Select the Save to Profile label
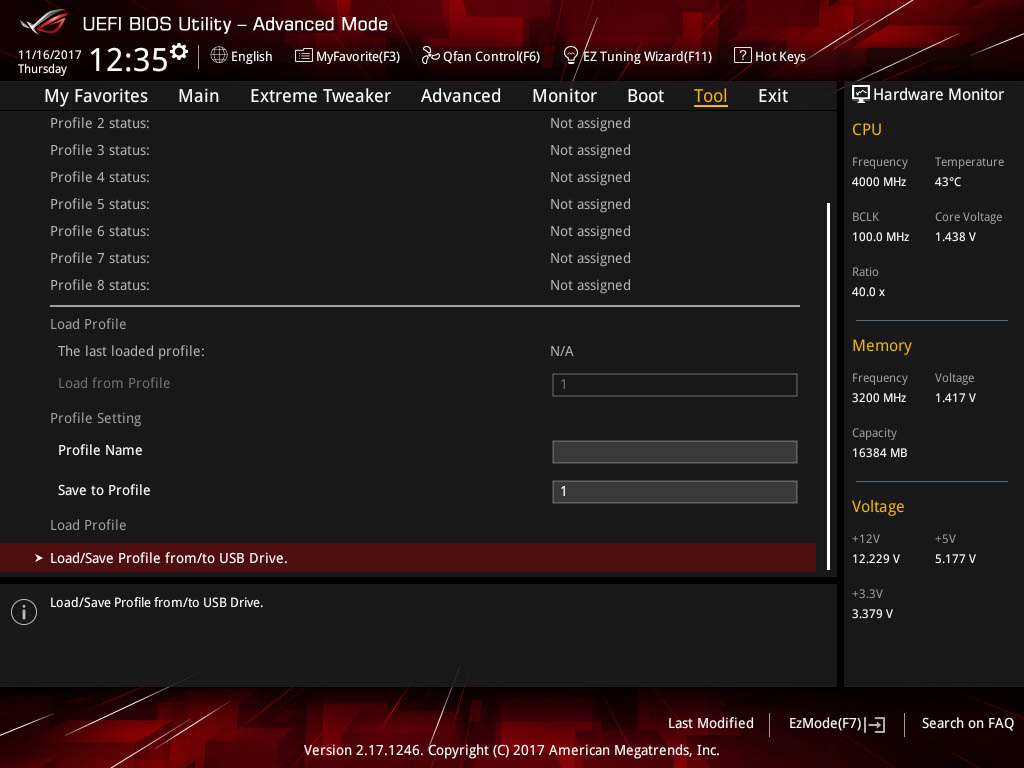The image size is (1024, 768). click(x=104, y=490)
